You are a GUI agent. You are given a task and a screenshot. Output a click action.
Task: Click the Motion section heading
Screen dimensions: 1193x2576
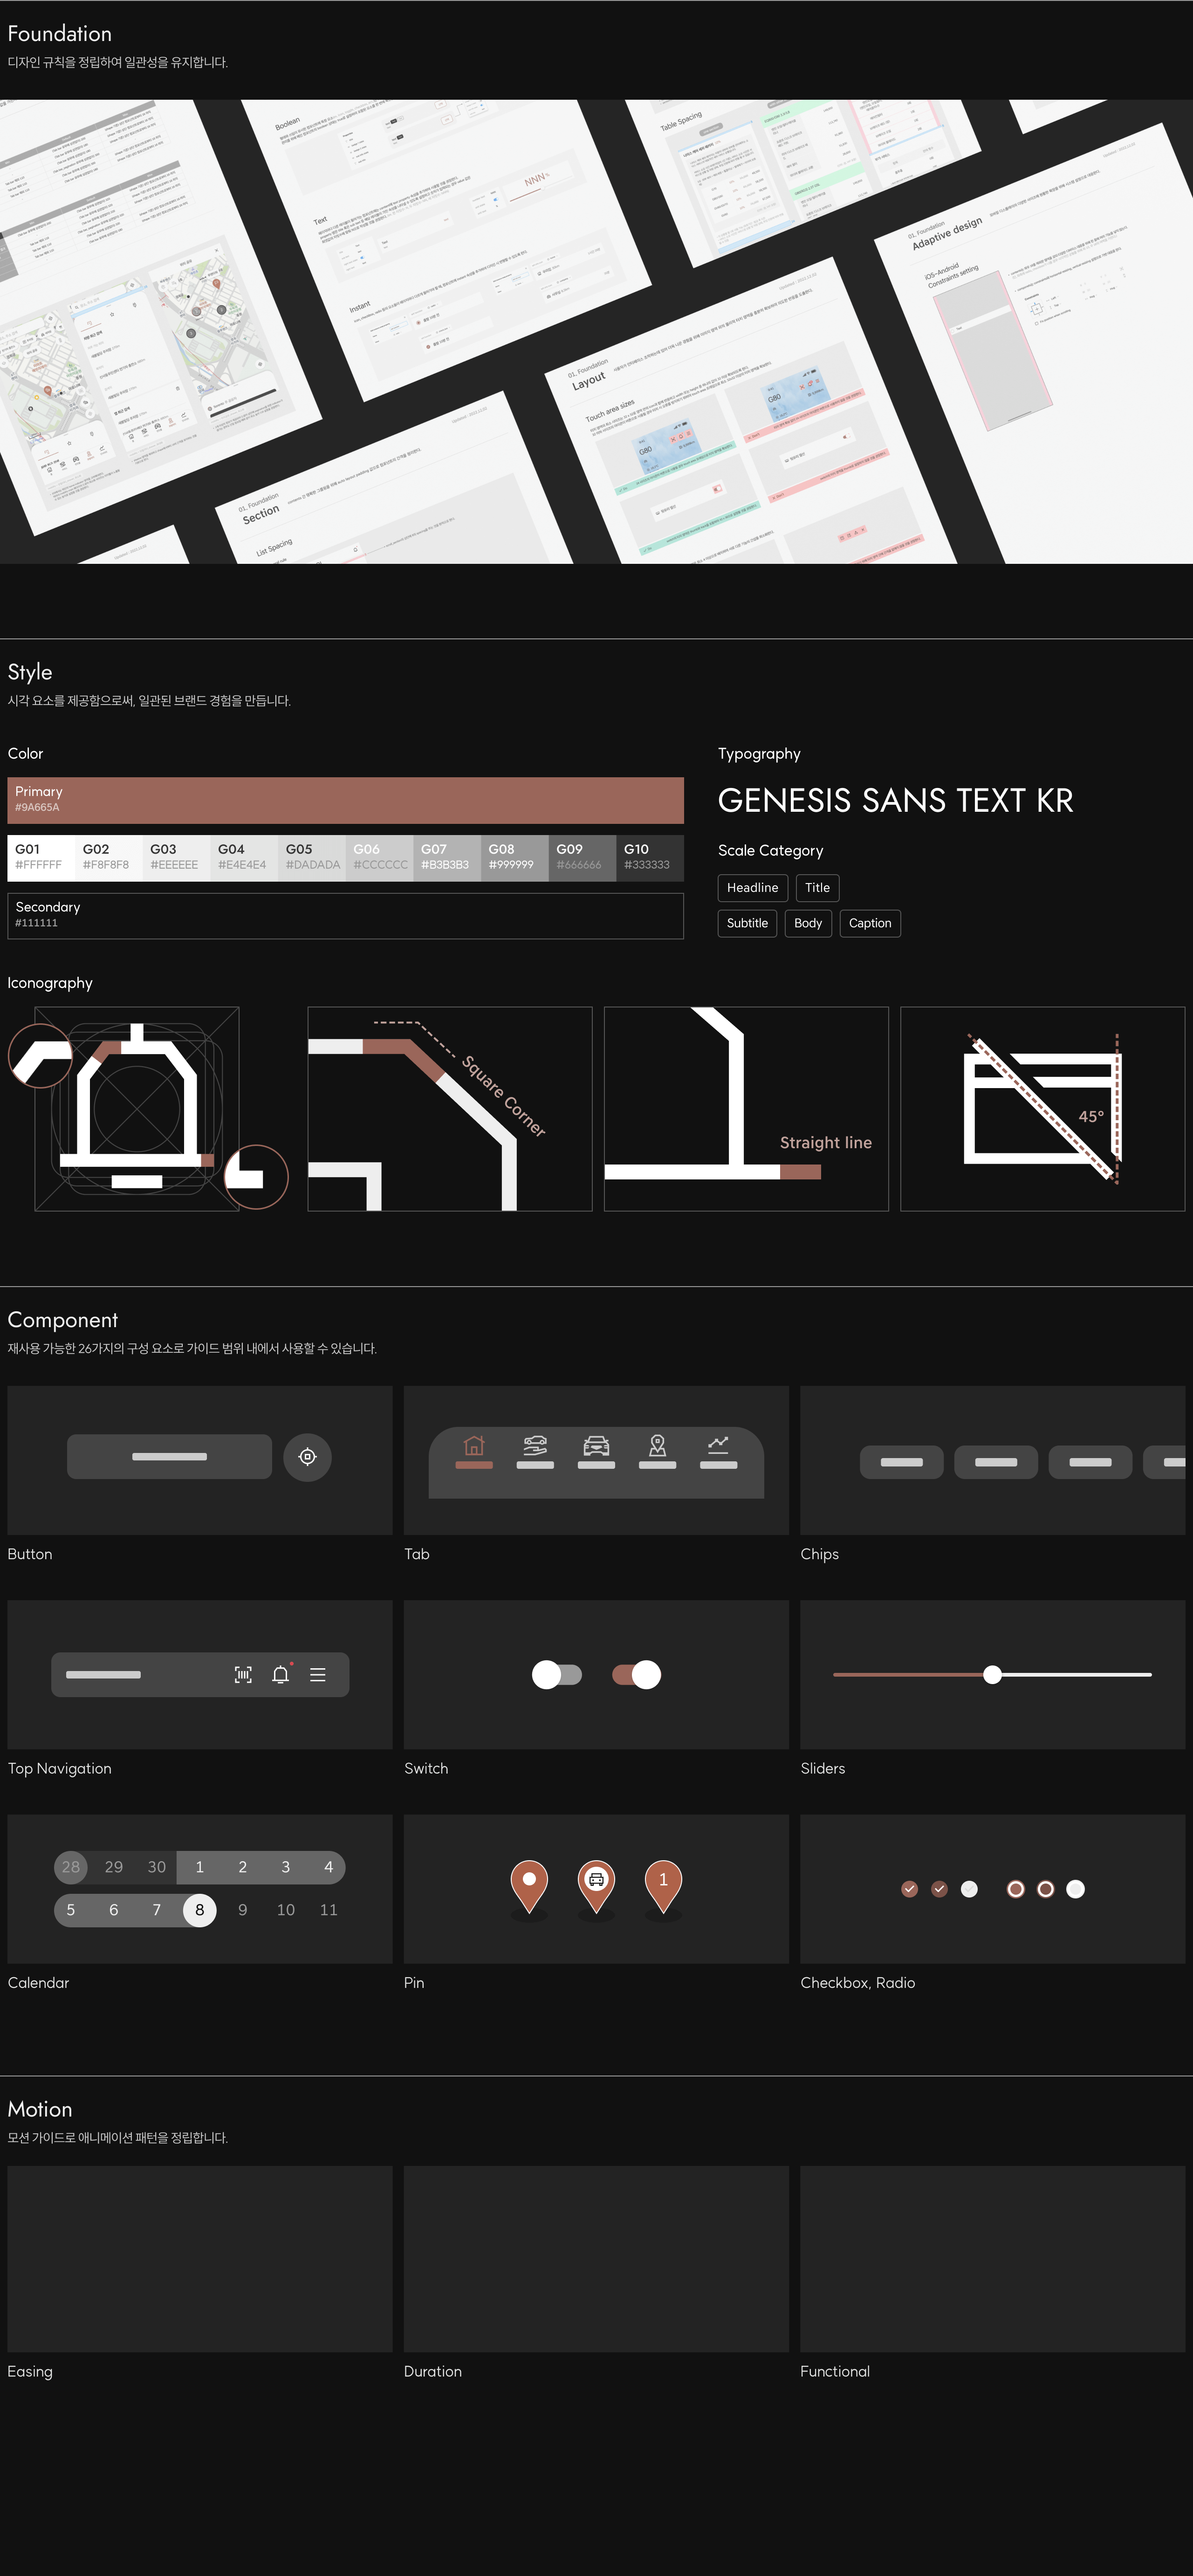[40, 2109]
